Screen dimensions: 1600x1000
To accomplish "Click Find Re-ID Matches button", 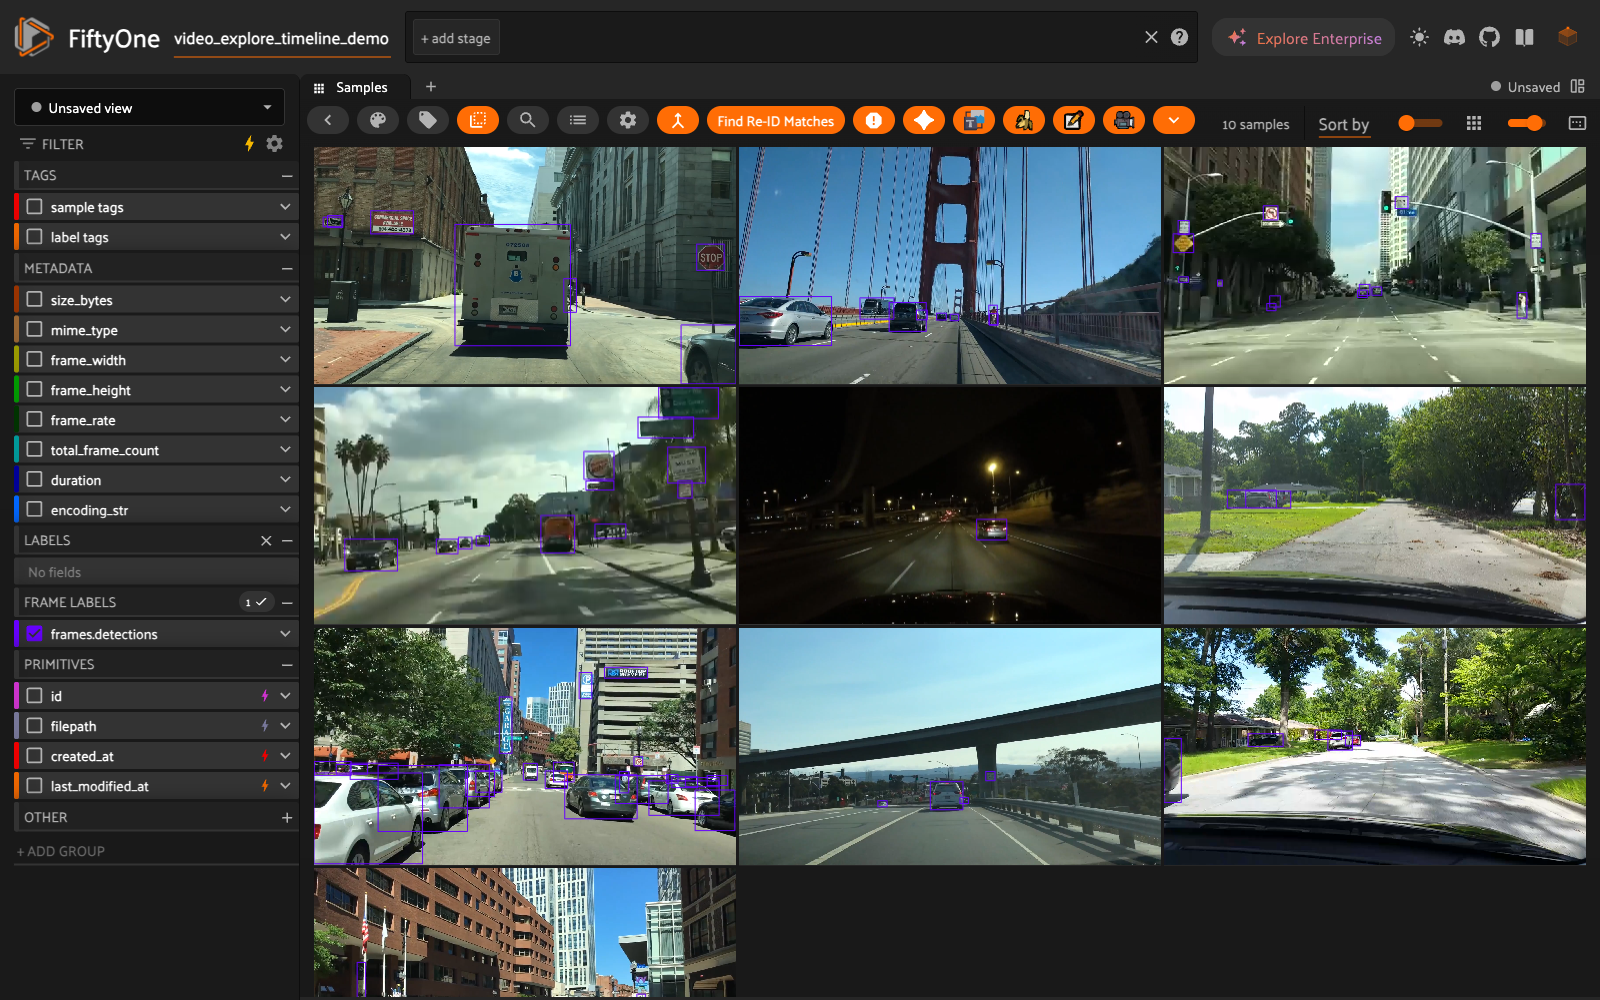I will click(776, 120).
